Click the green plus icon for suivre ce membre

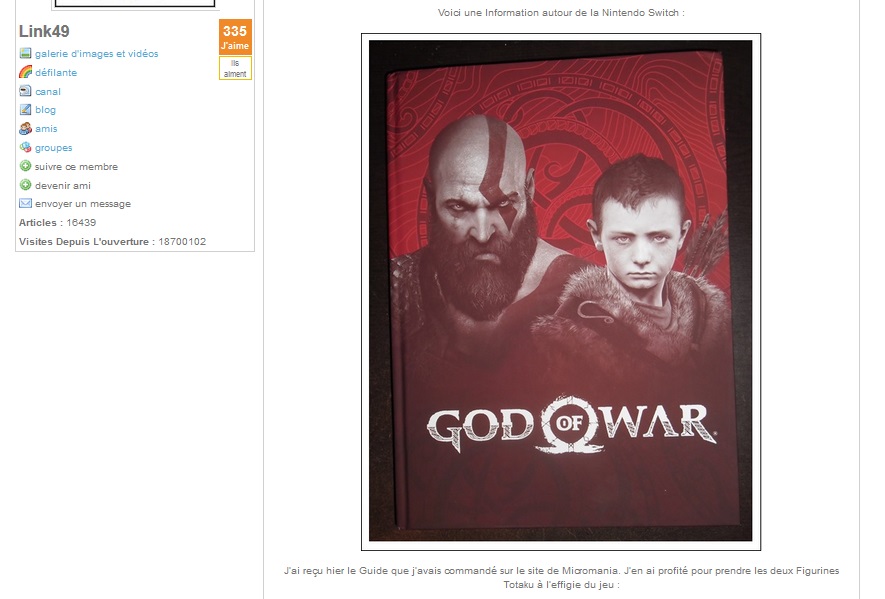(25, 166)
